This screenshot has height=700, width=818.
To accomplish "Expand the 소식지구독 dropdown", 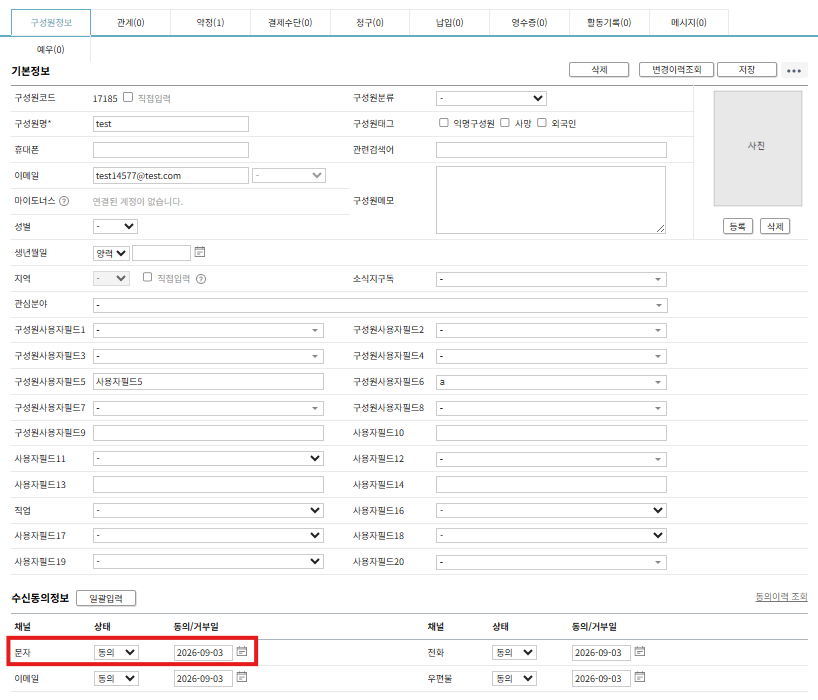I will click(551, 279).
